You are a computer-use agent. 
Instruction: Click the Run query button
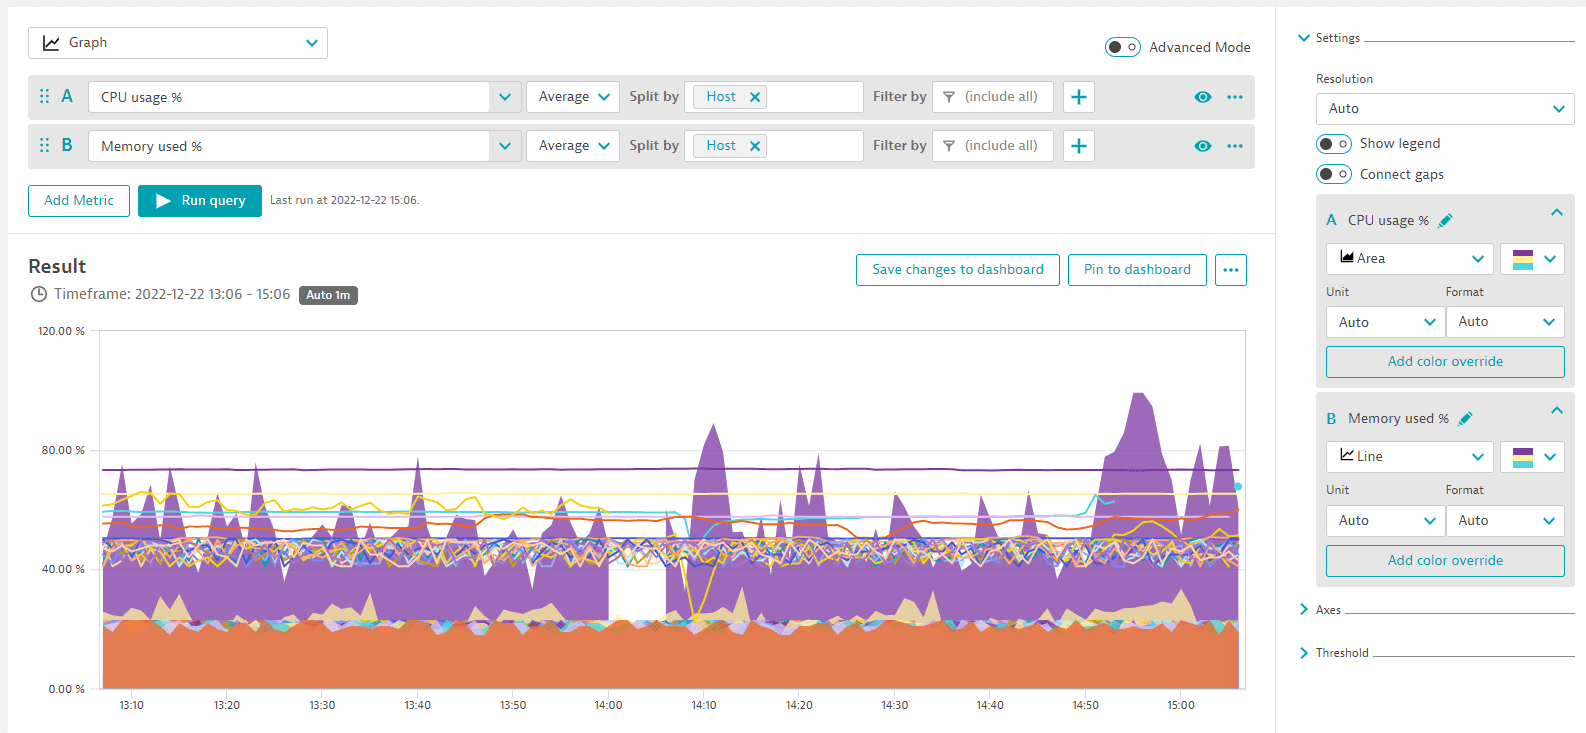pos(200,201)
